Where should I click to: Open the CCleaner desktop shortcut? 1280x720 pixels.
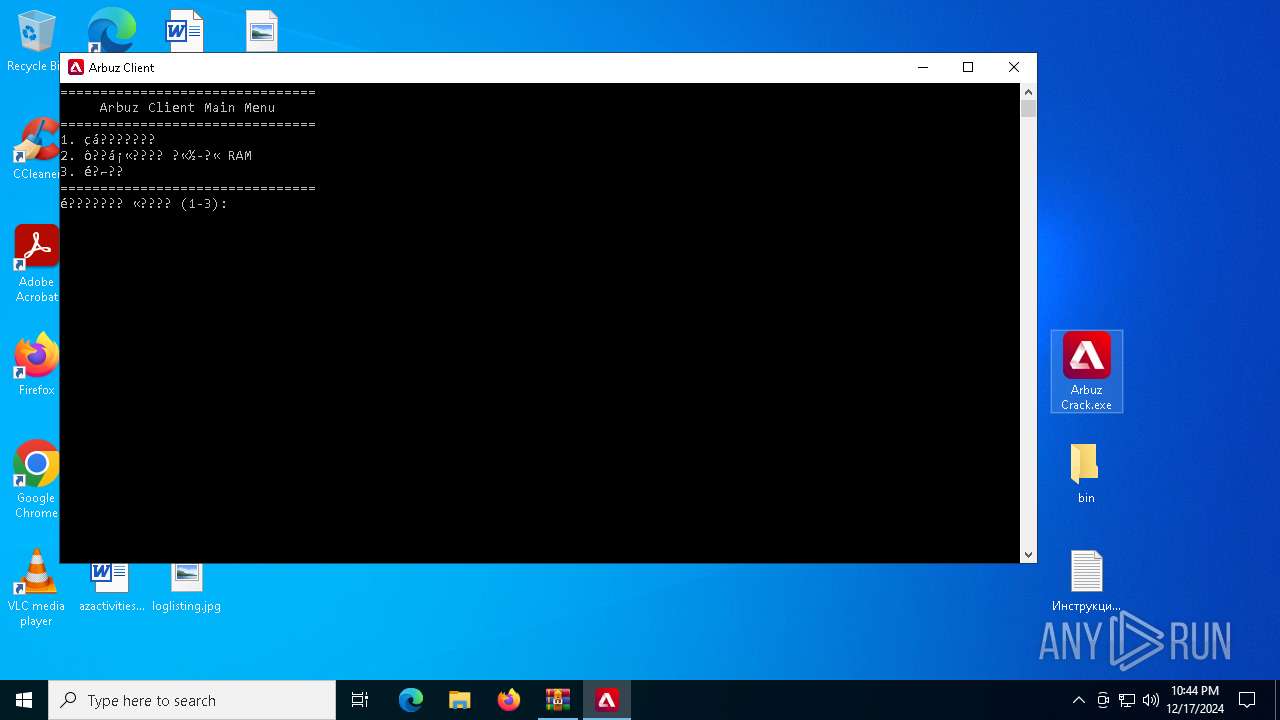coord(35,150)
